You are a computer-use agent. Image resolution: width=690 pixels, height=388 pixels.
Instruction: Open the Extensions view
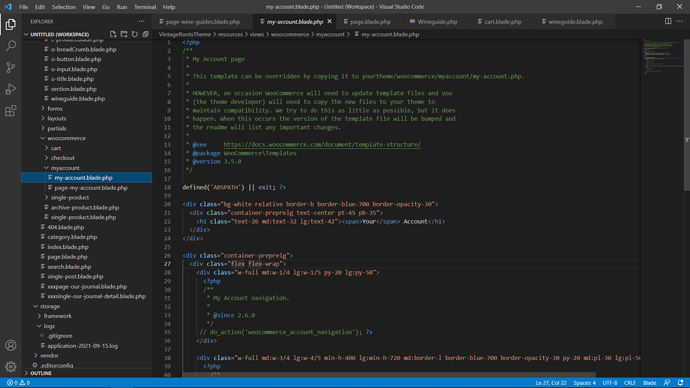[x=11, y=110]
